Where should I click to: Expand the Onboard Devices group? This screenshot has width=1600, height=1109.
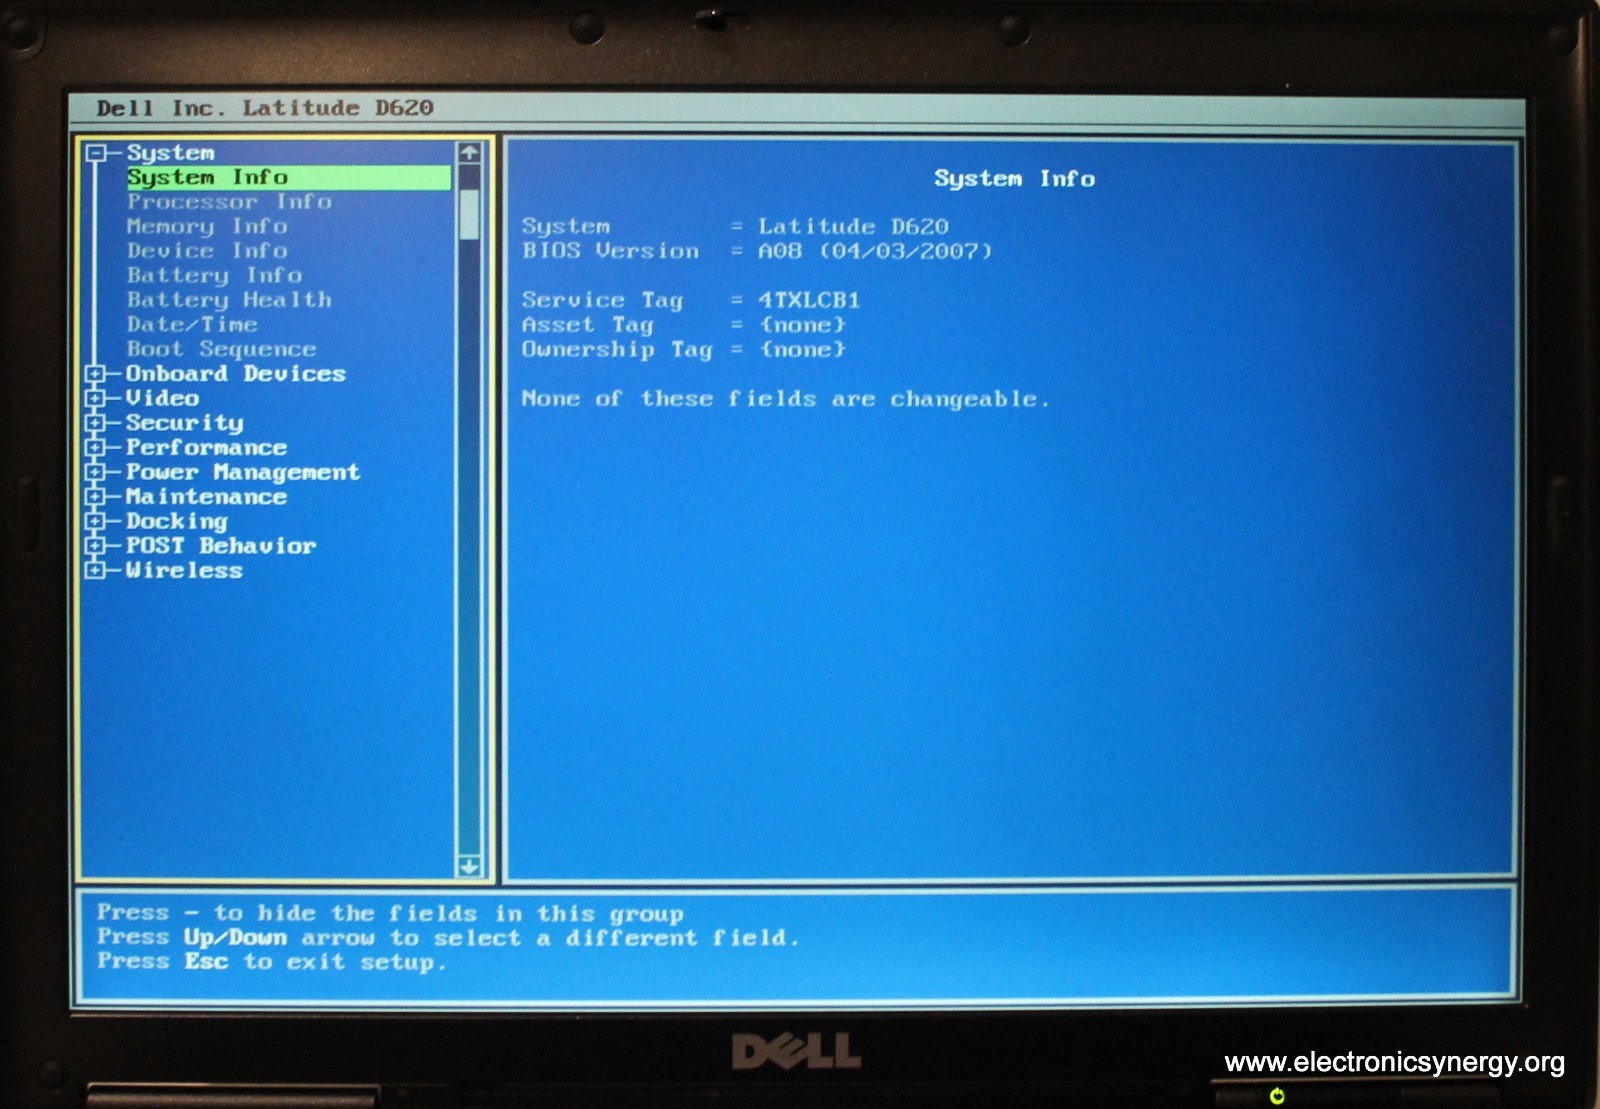coord(96,374)
